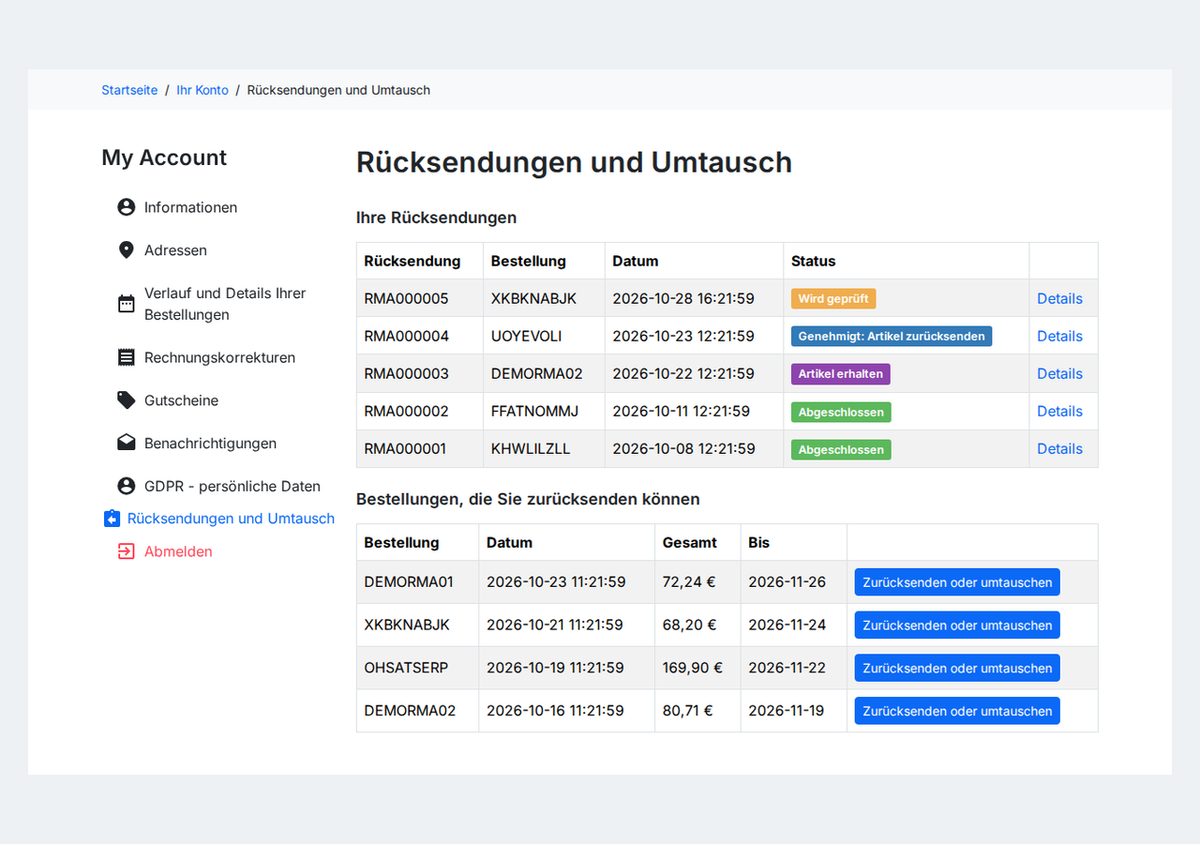
Task: Click the 169,90 € total
Action: tap(693, 668)
